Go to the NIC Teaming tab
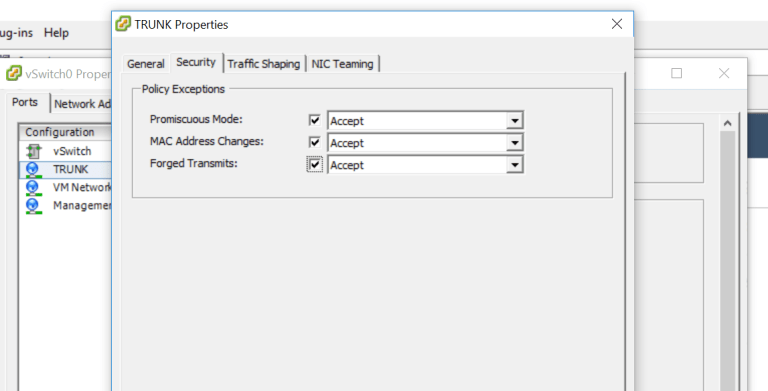Screen dimensions: 768x391 pyautogui.click(x=342, y=64)
